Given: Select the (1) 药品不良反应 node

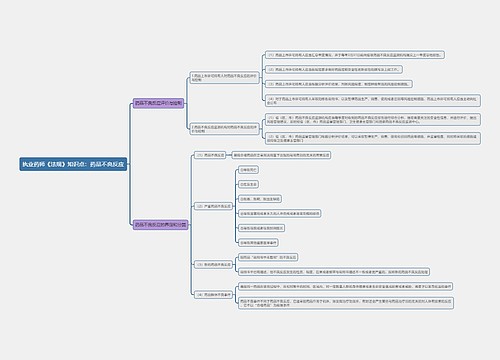Looking at the screenshot, I should (x=210, y=155).
